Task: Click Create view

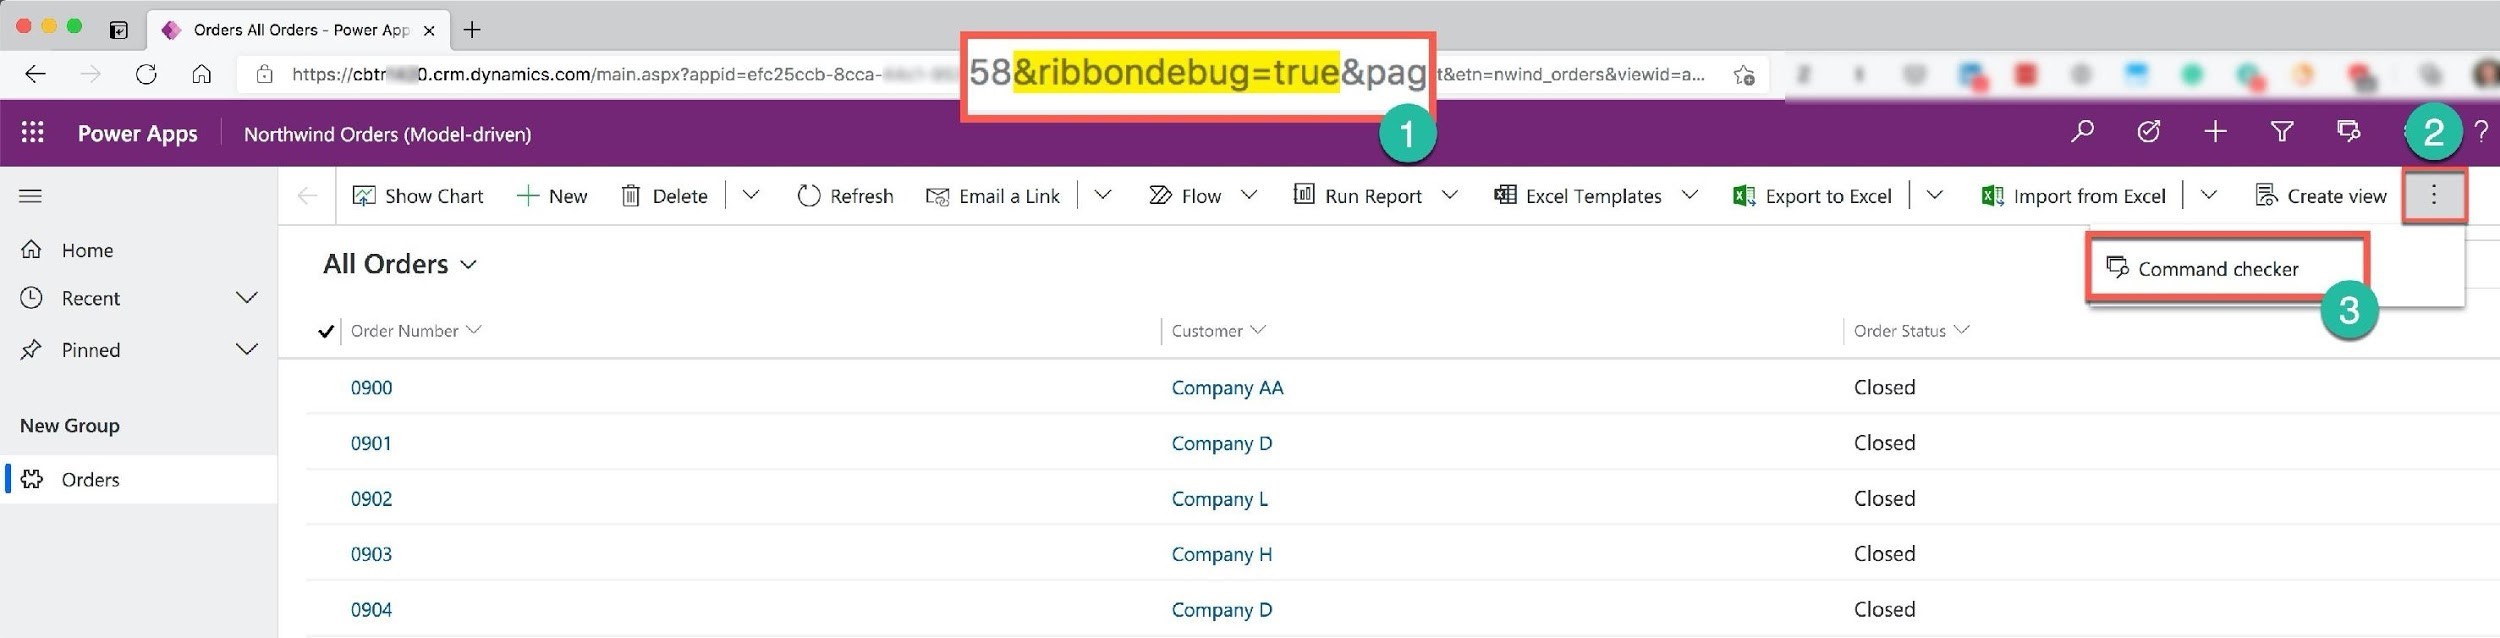Action: pyautogui.click(x=2321, y=196)
